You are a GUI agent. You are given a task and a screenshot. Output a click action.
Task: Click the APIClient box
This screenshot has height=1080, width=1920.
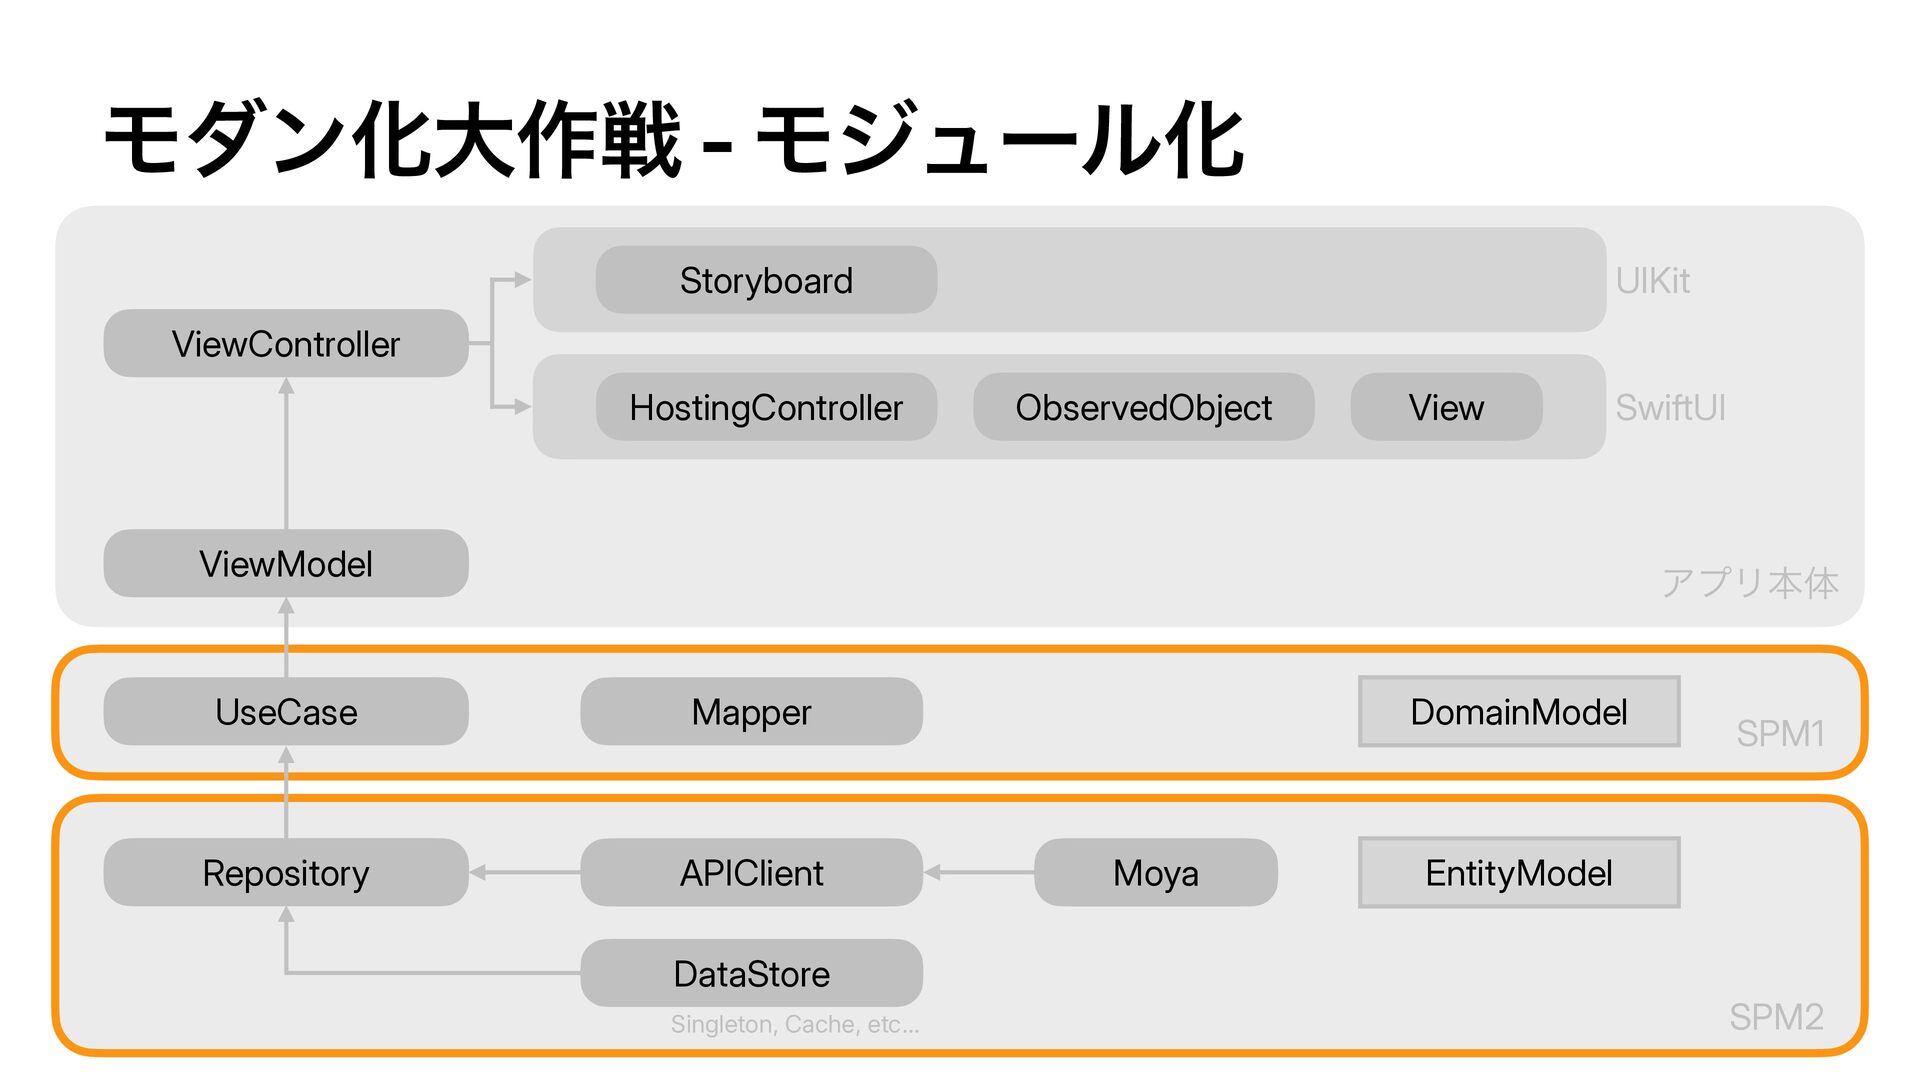[751, 872]
